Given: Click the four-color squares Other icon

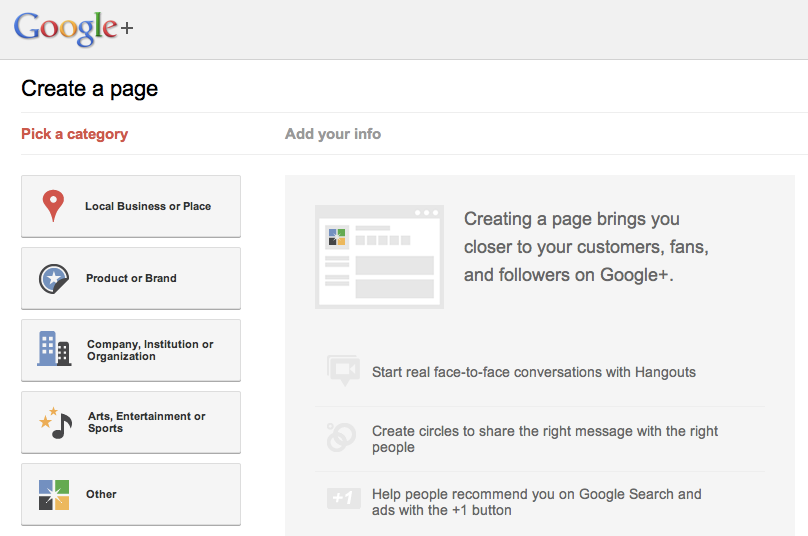Looking at the screenshot, I should 54,495.
